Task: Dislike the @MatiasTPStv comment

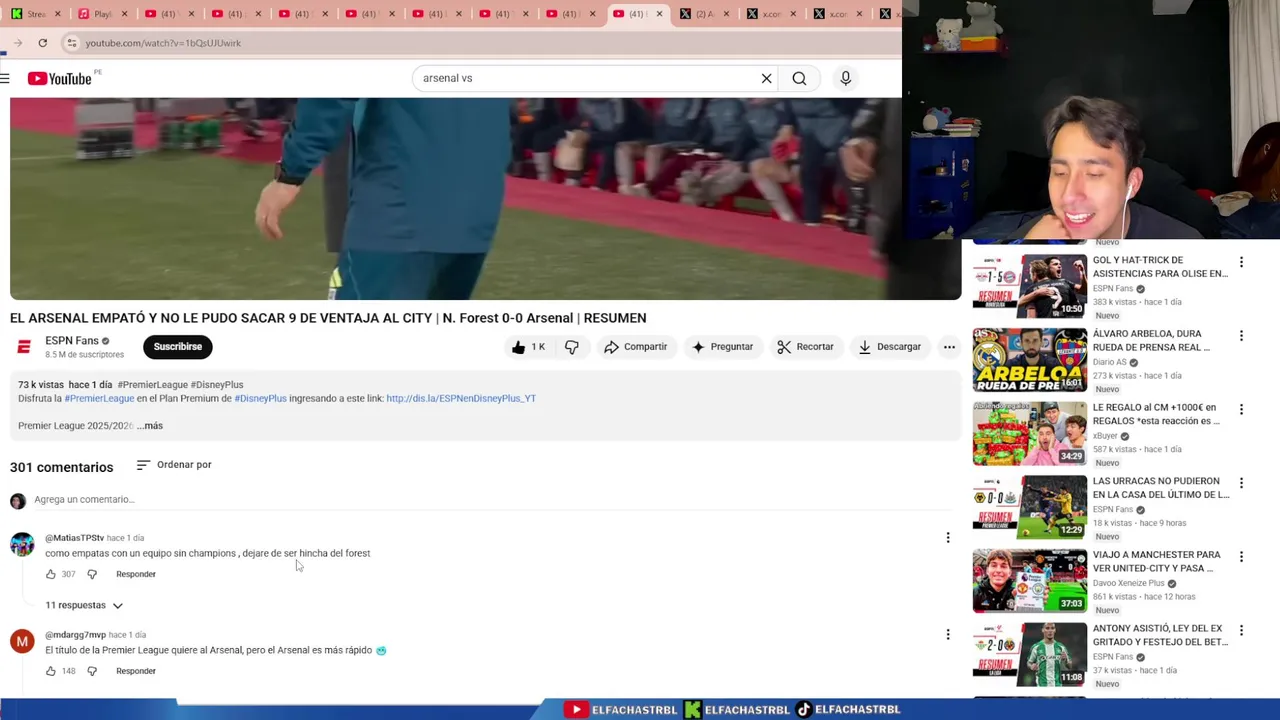Action: [92, 574]
